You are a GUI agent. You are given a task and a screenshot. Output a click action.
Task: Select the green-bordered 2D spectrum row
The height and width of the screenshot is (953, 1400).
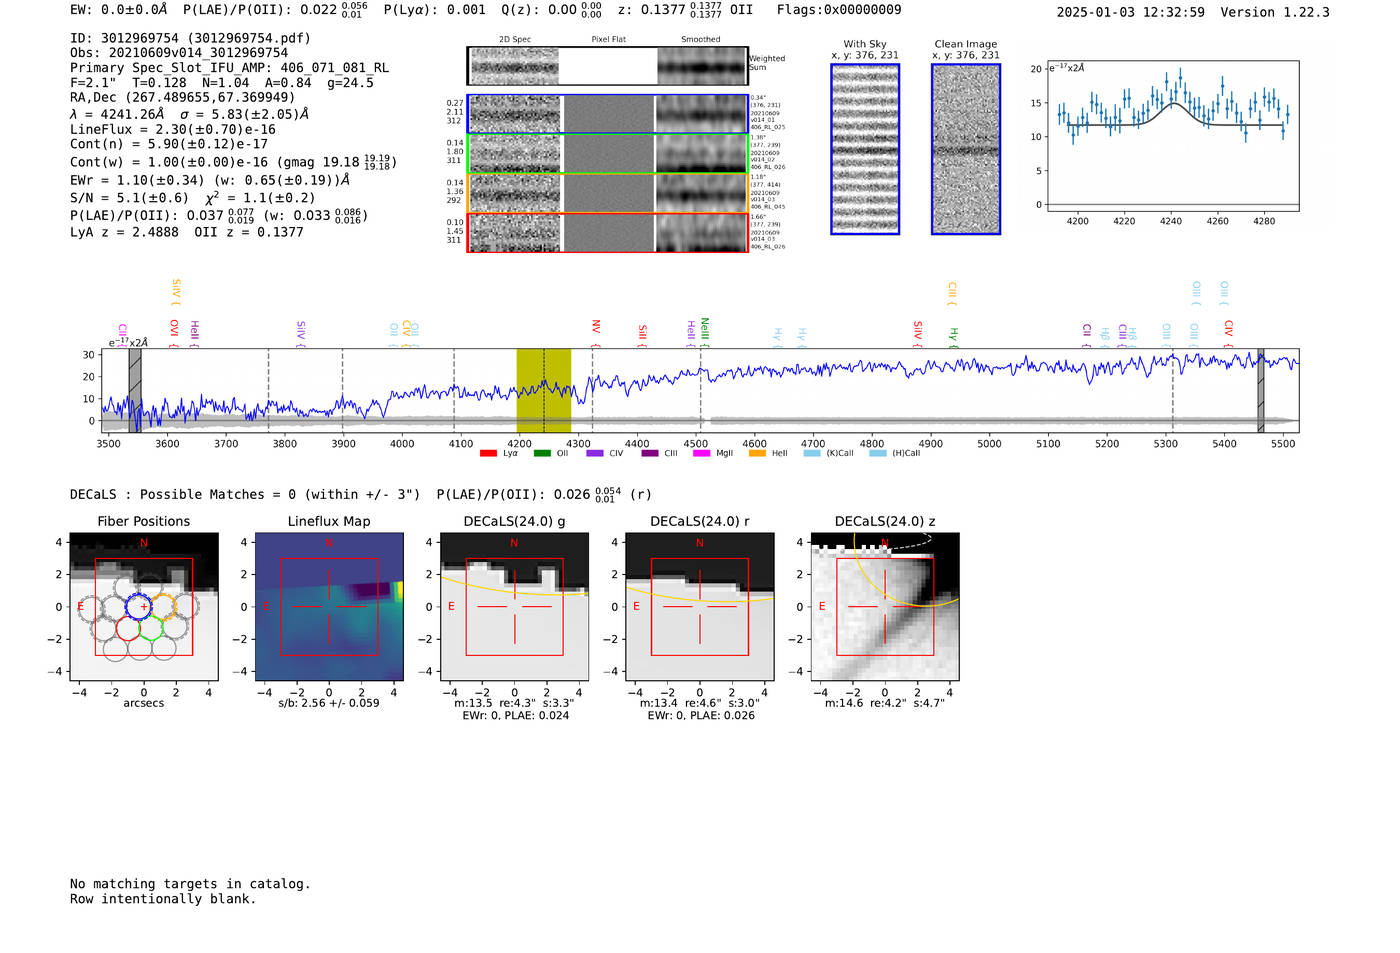[608, 154]
